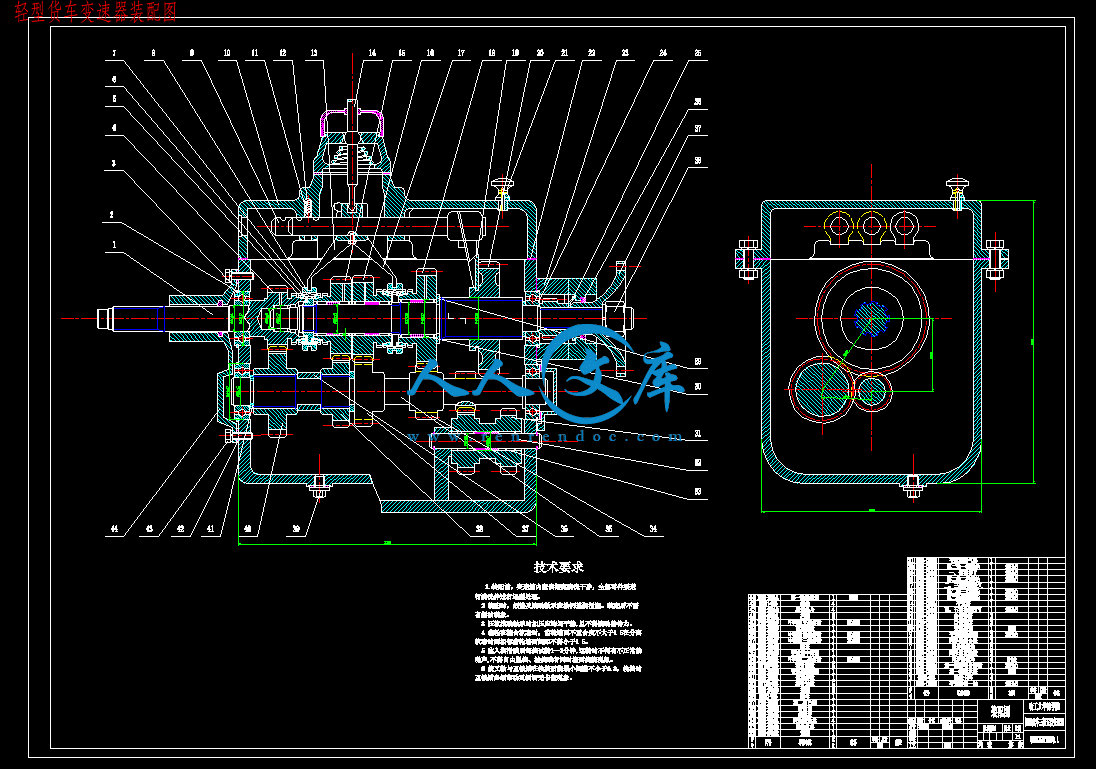Click part callout number 24
Viewport: 1096px width, 769px height.
[663, 53]
